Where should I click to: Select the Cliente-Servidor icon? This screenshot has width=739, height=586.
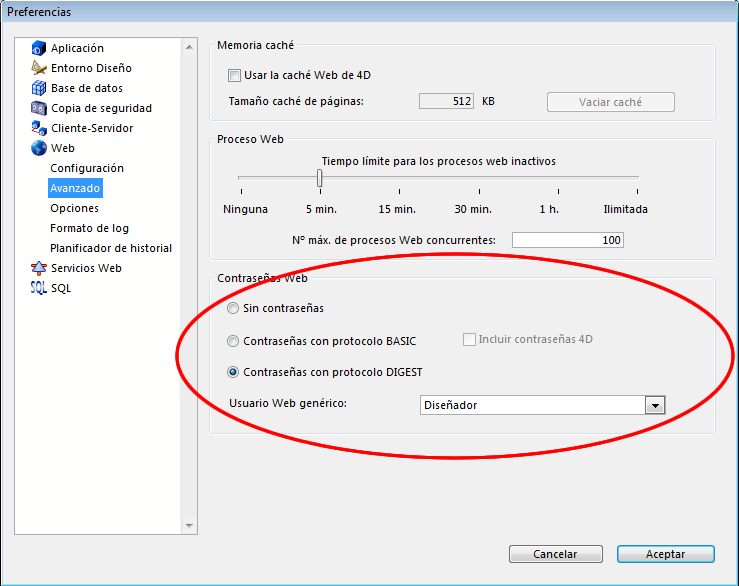pos(39,128)
